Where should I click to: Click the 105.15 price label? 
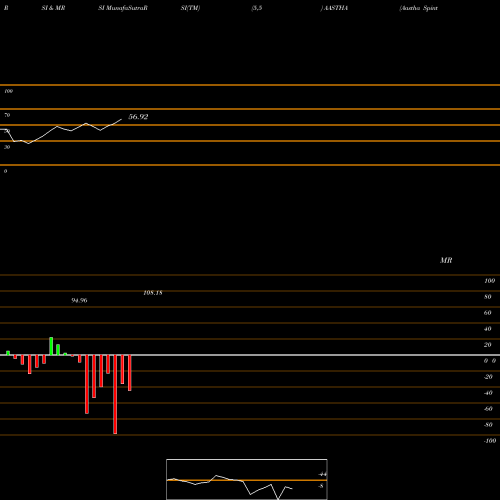pyautogui.click(x=153, y=293)
